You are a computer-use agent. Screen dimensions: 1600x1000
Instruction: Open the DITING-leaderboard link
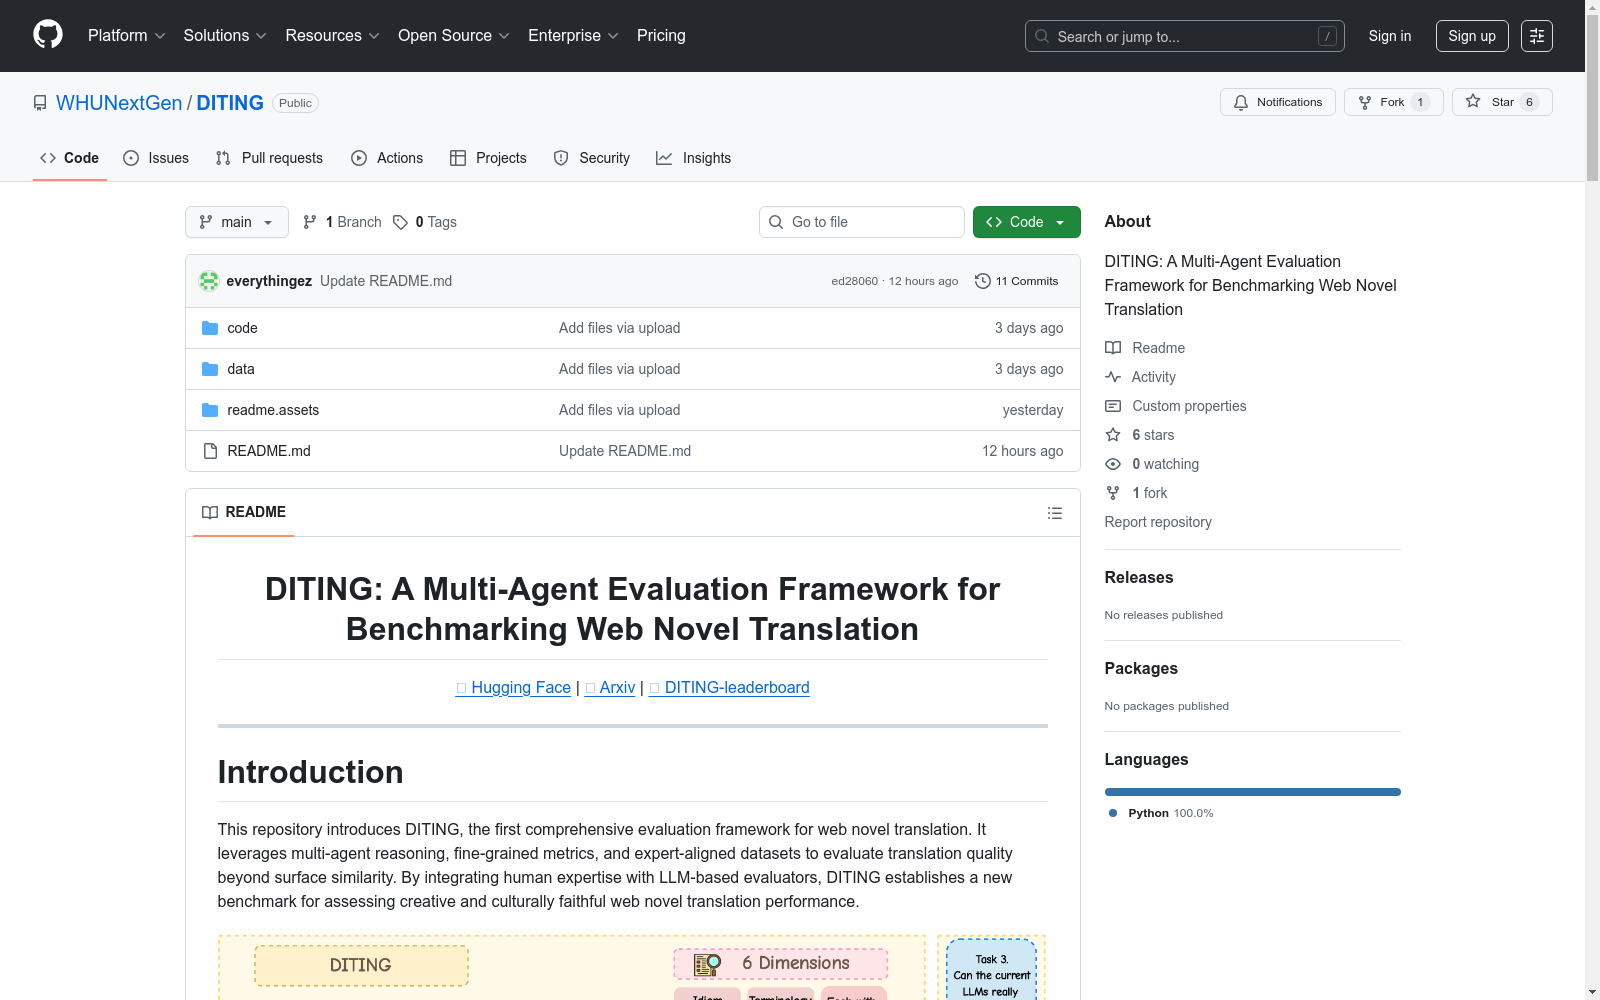tap(729, 688)
